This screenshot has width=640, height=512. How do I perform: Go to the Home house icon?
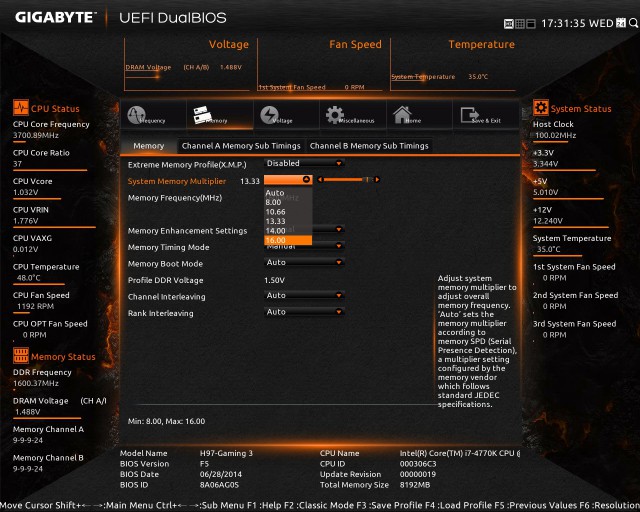pos(402,114)
